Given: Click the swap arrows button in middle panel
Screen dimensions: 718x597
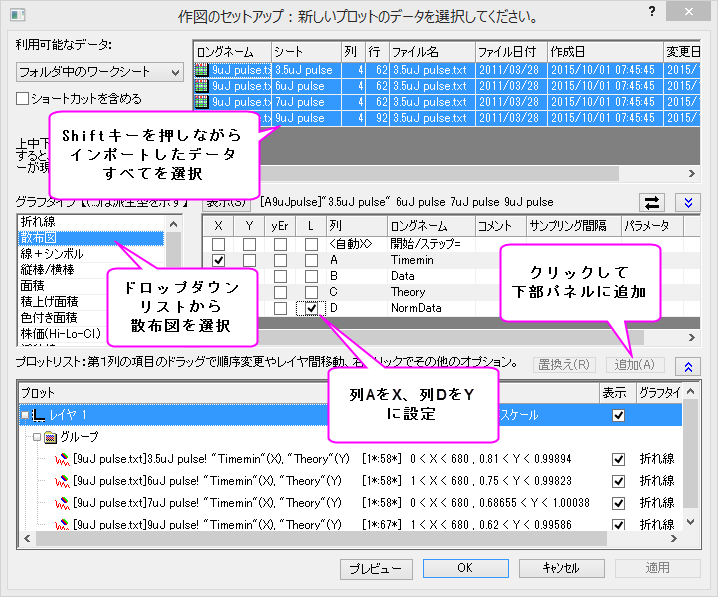Looking at the screenshot, I should [x=652, y=202].
